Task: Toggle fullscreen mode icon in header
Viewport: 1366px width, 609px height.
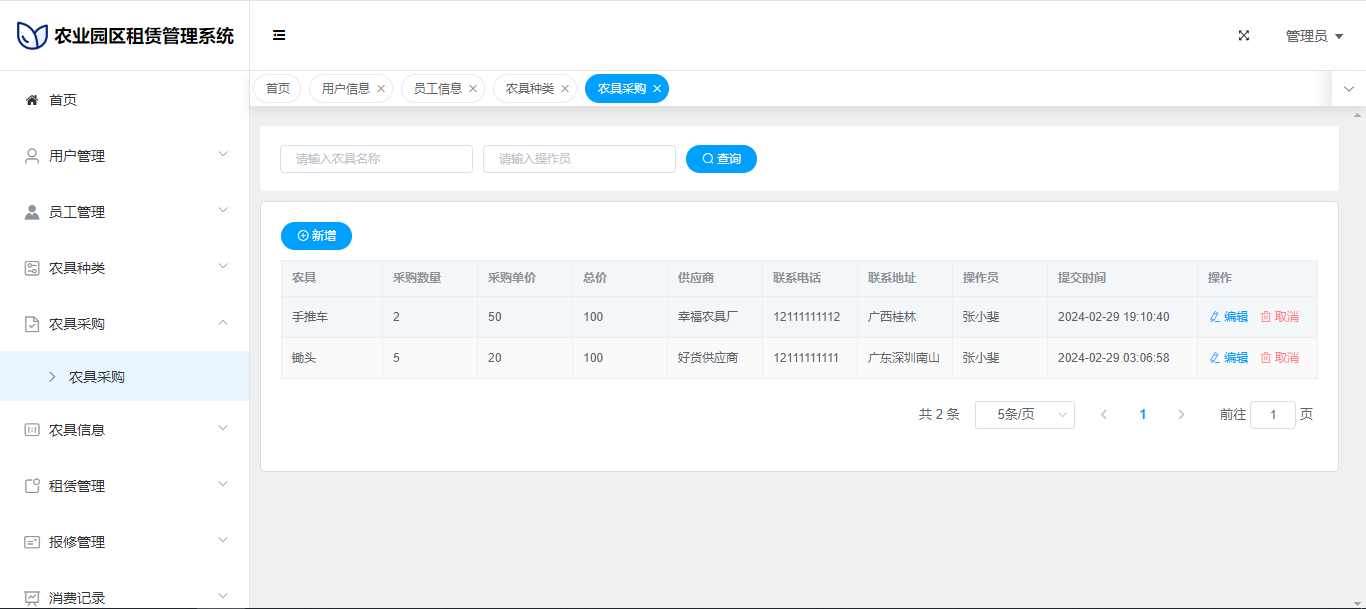Action: 1244,35
